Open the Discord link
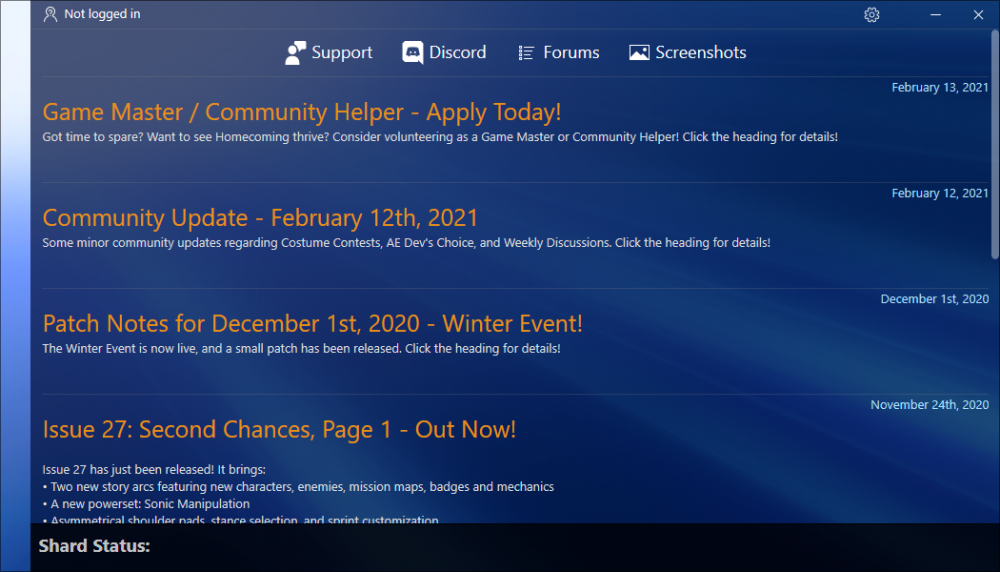This screenshot has width=1000, height=572. pos(444,52)
